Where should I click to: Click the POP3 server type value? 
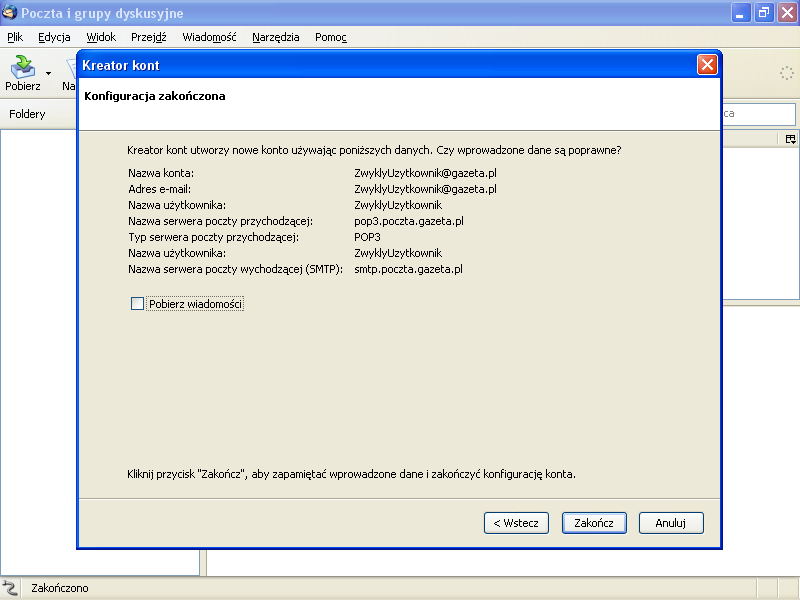pyautogui.click(x=367, y=237)
